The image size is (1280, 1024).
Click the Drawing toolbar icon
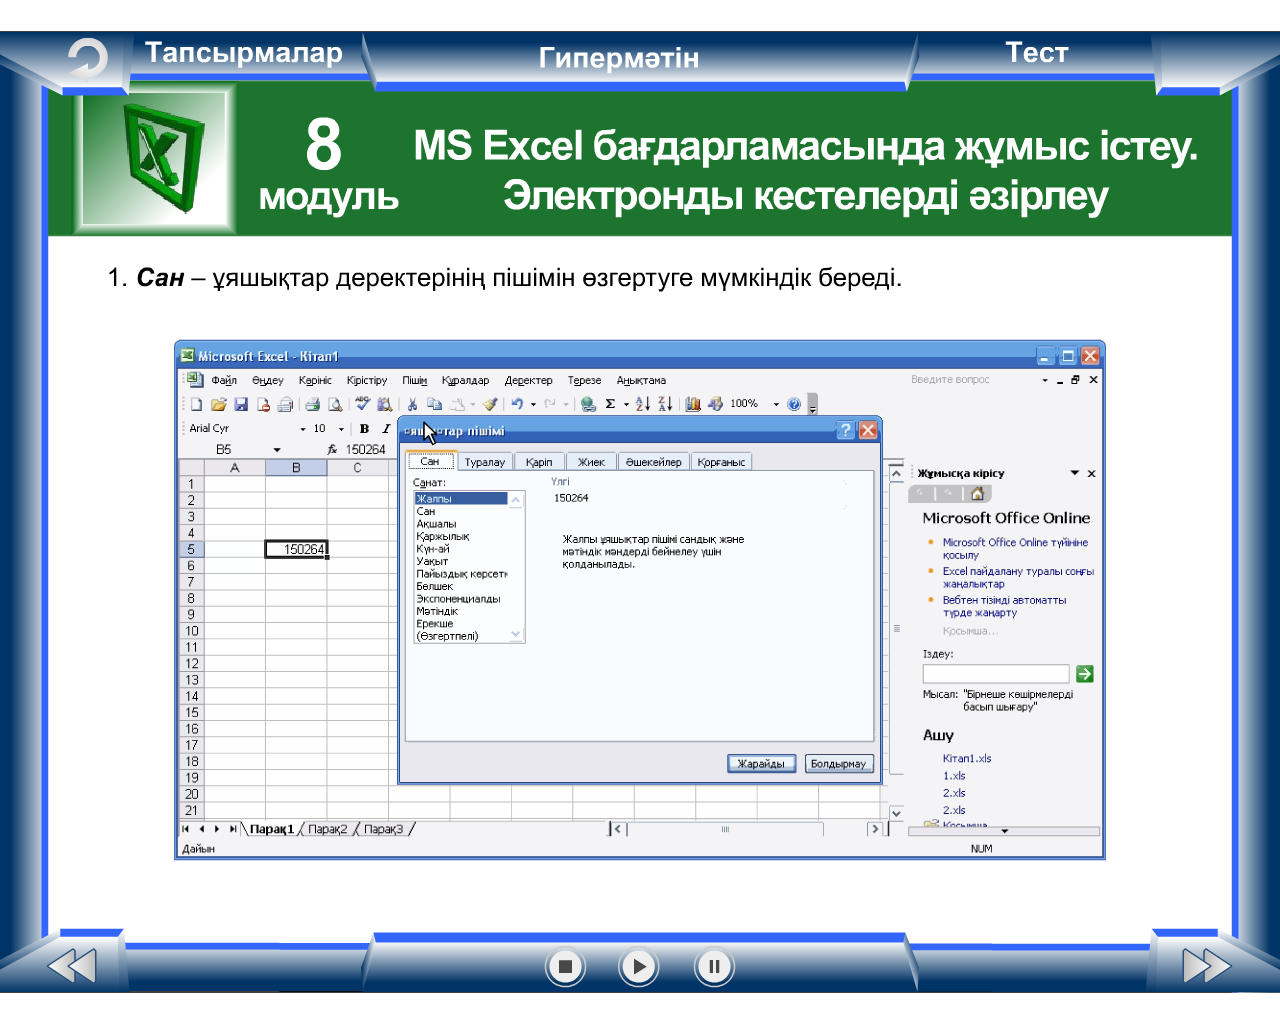715,404
